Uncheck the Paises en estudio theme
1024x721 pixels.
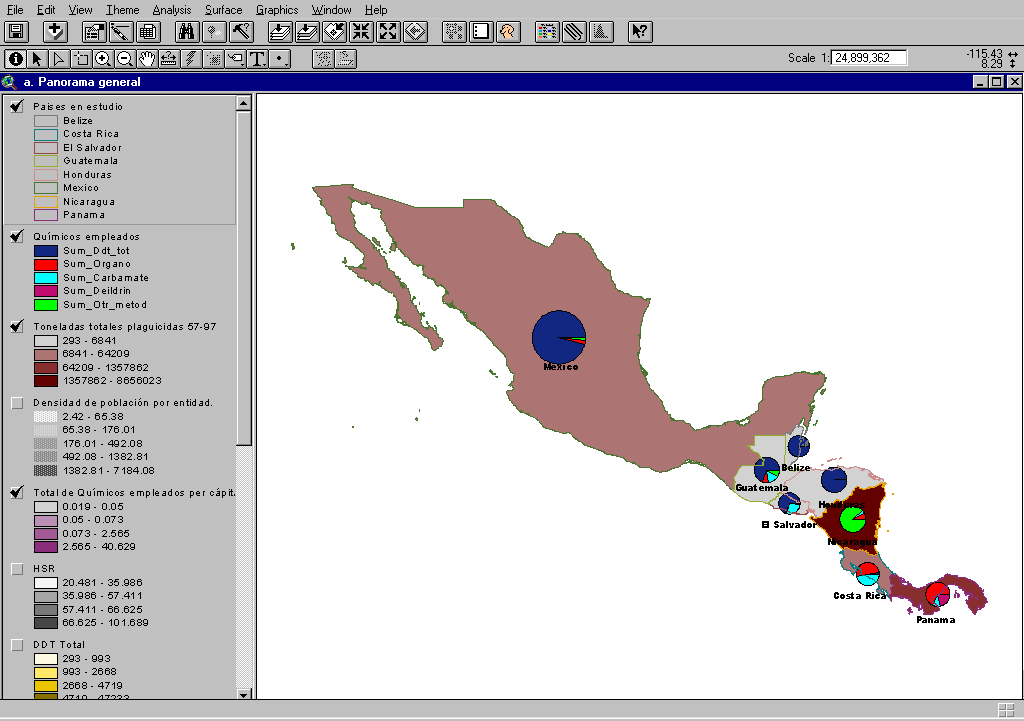17,107
